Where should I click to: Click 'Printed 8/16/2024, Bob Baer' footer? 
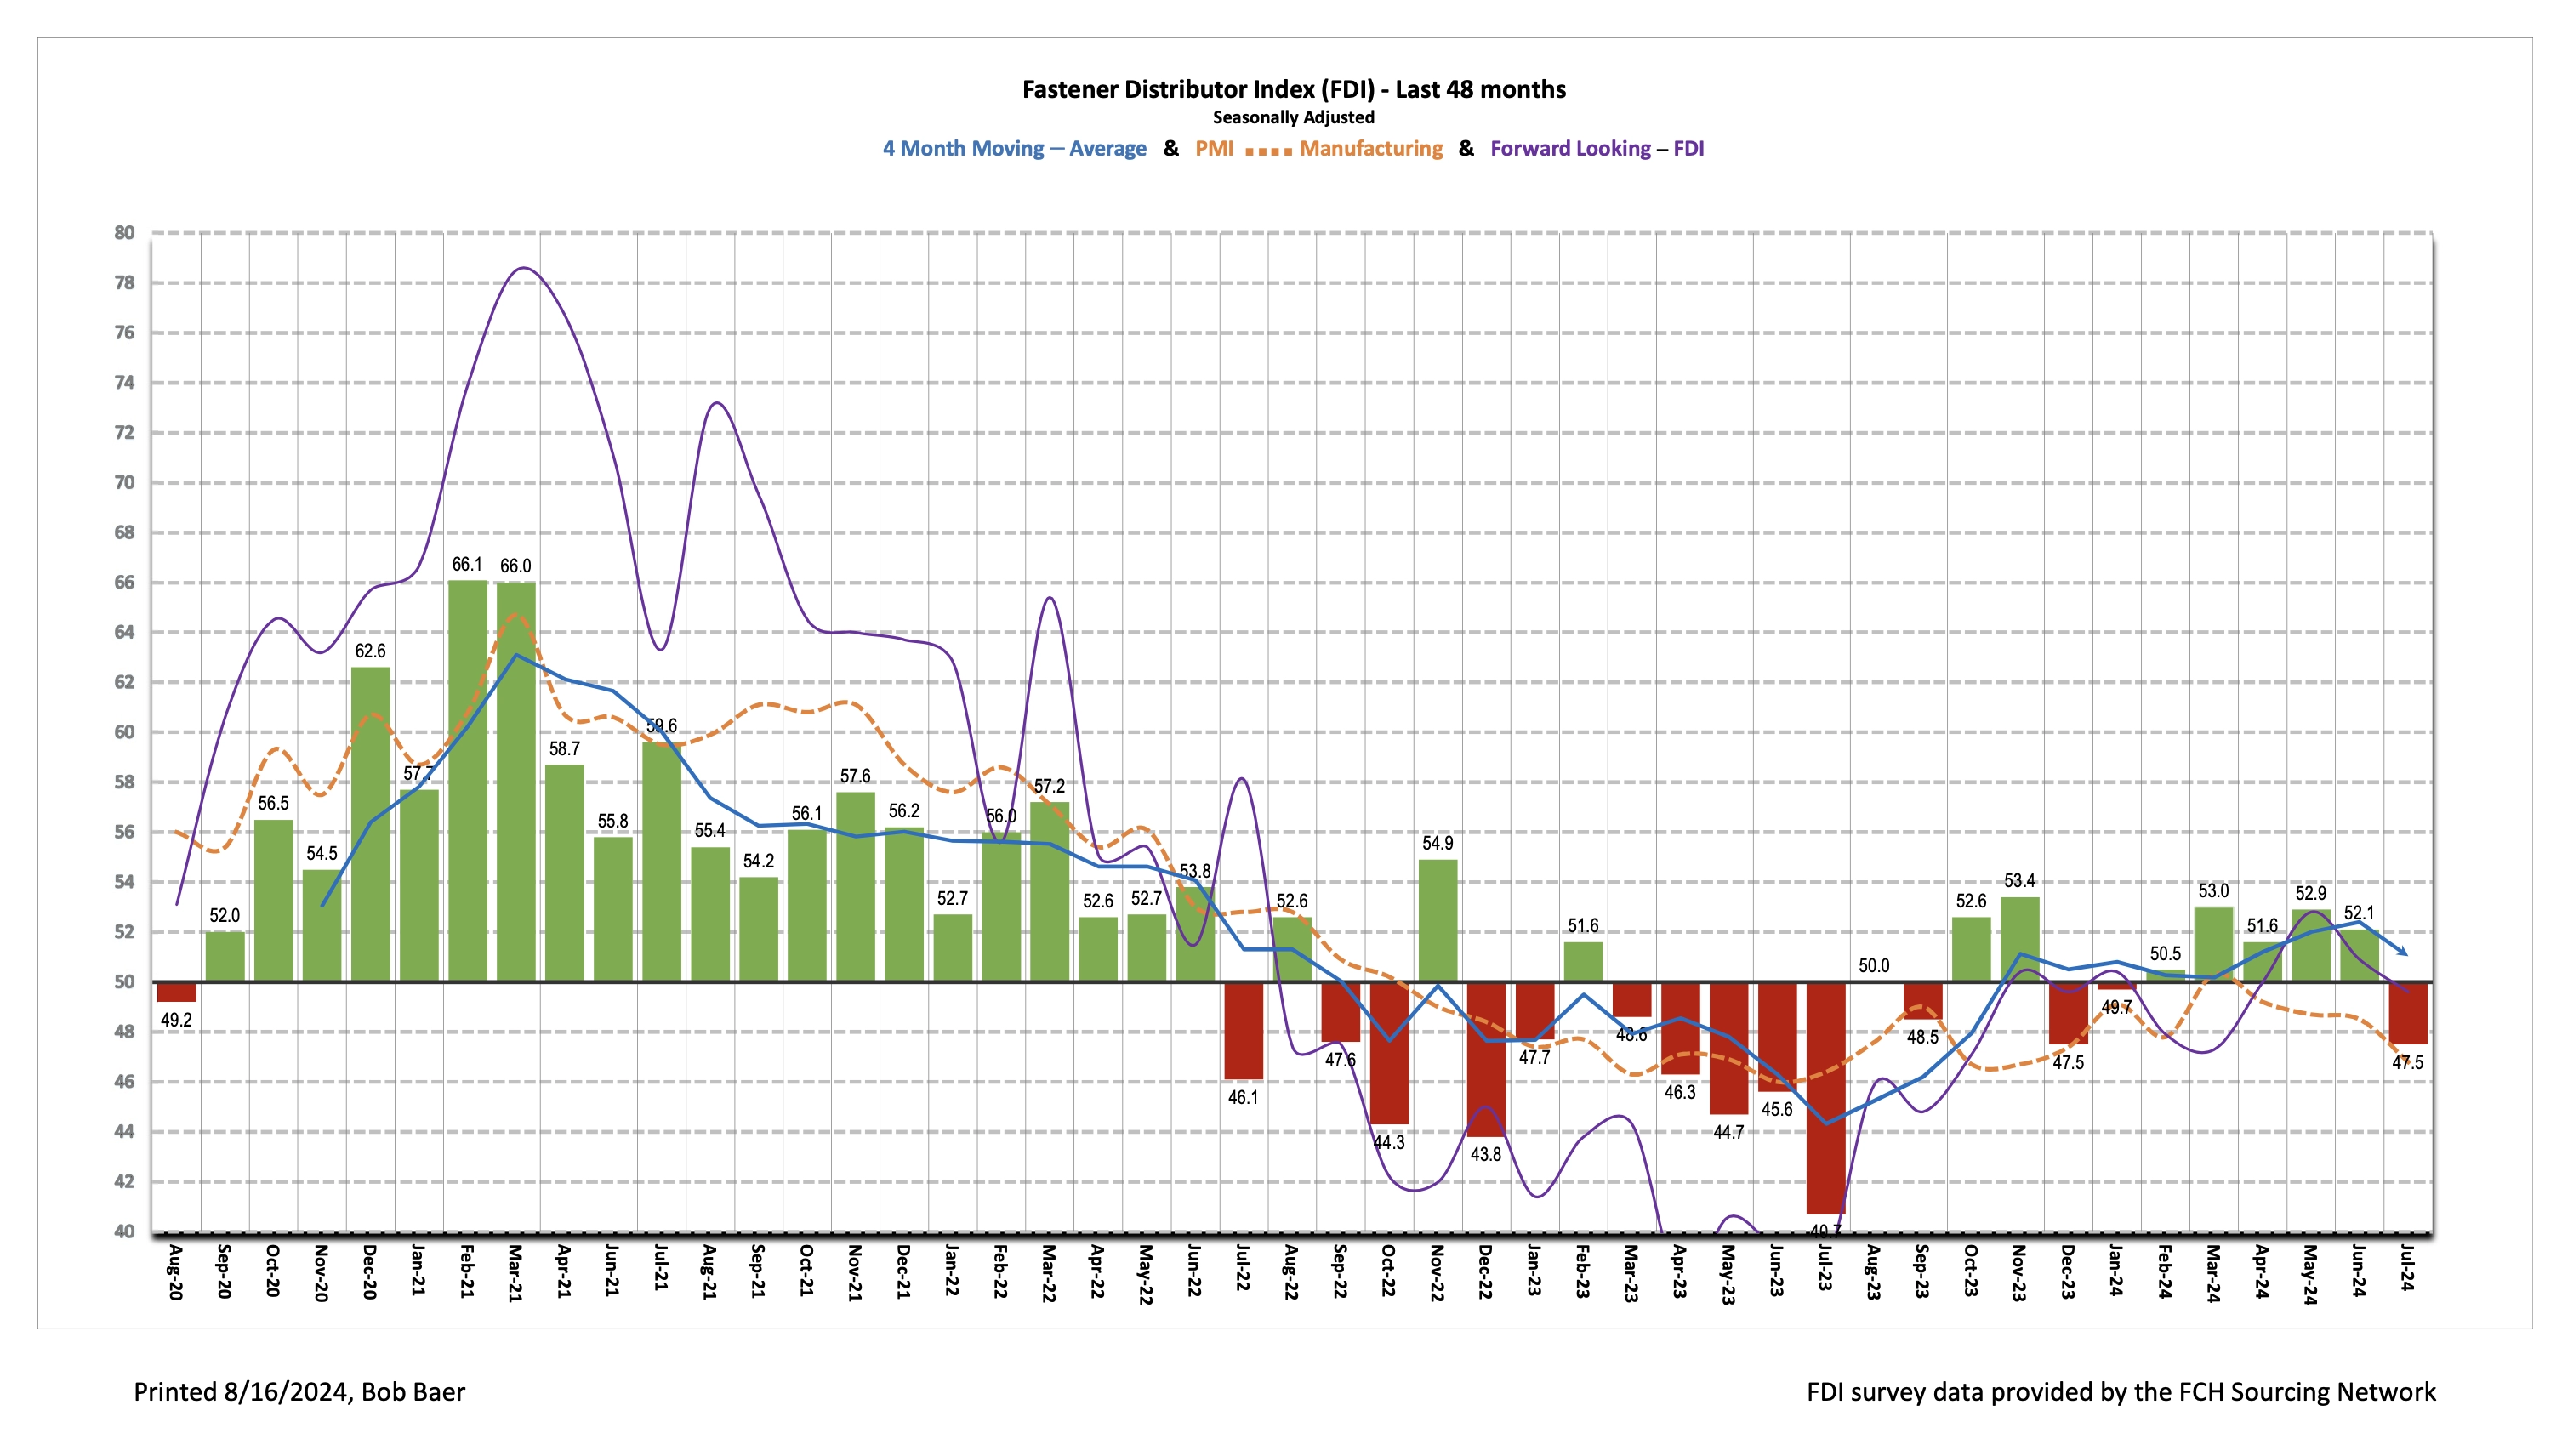[x=299, y=1392]
